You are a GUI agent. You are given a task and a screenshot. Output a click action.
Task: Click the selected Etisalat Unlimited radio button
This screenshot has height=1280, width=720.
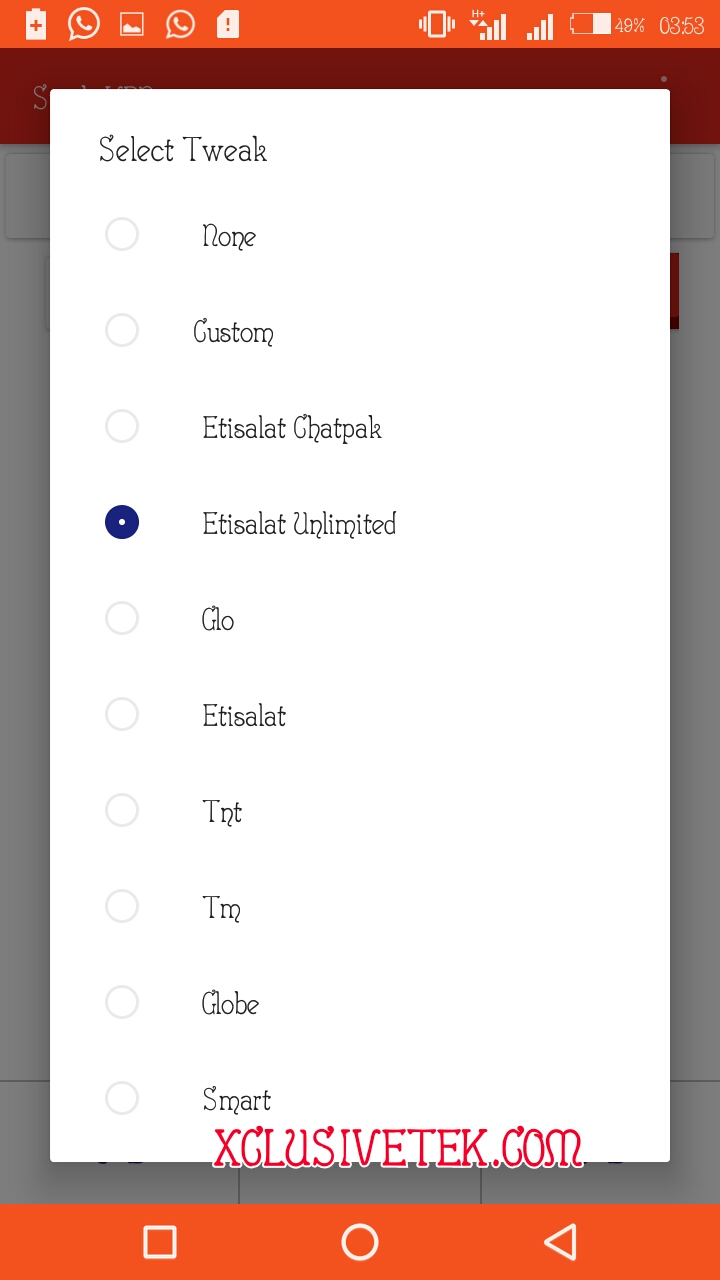tap(122, 523)
